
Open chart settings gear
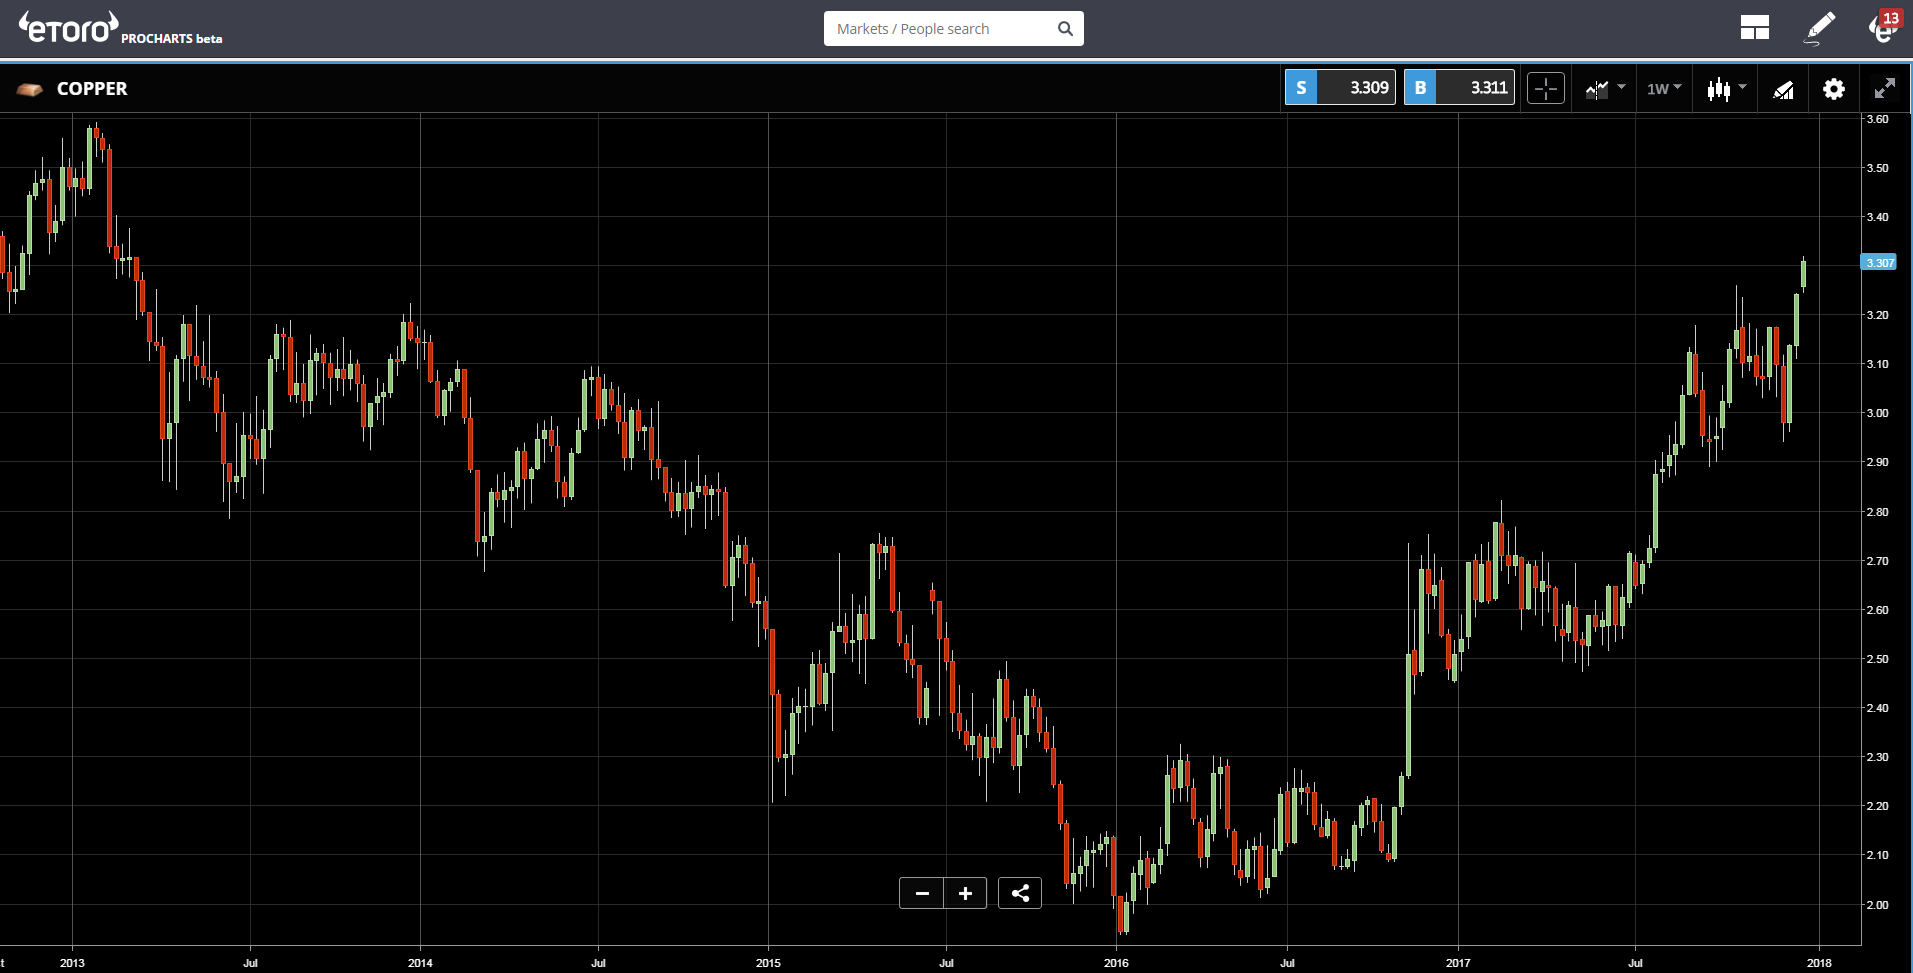pyautogui.click(x=1834, y=89)
